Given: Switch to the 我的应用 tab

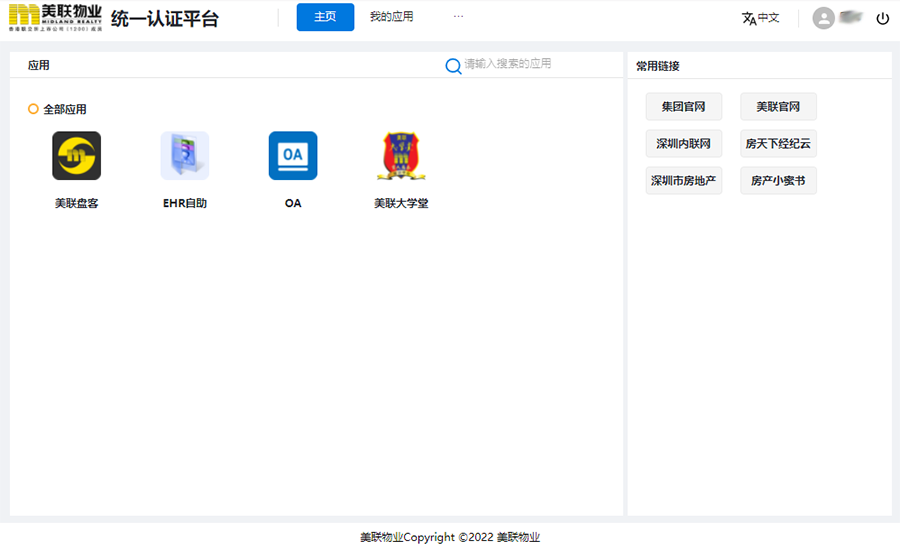Looking at the screenshot, I should pos(391,17).
